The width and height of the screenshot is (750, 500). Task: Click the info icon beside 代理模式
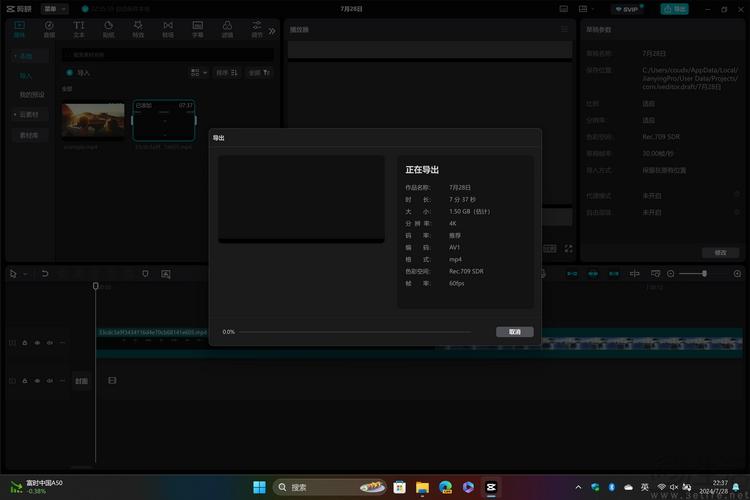pyautogui.click(x=737, y=194)
